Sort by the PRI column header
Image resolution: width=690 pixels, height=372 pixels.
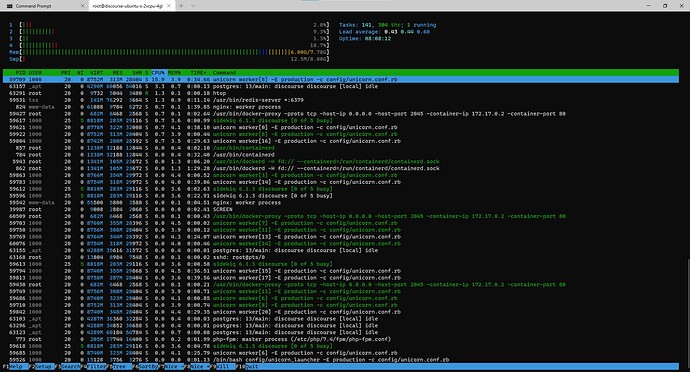click(x=66, y=73)
